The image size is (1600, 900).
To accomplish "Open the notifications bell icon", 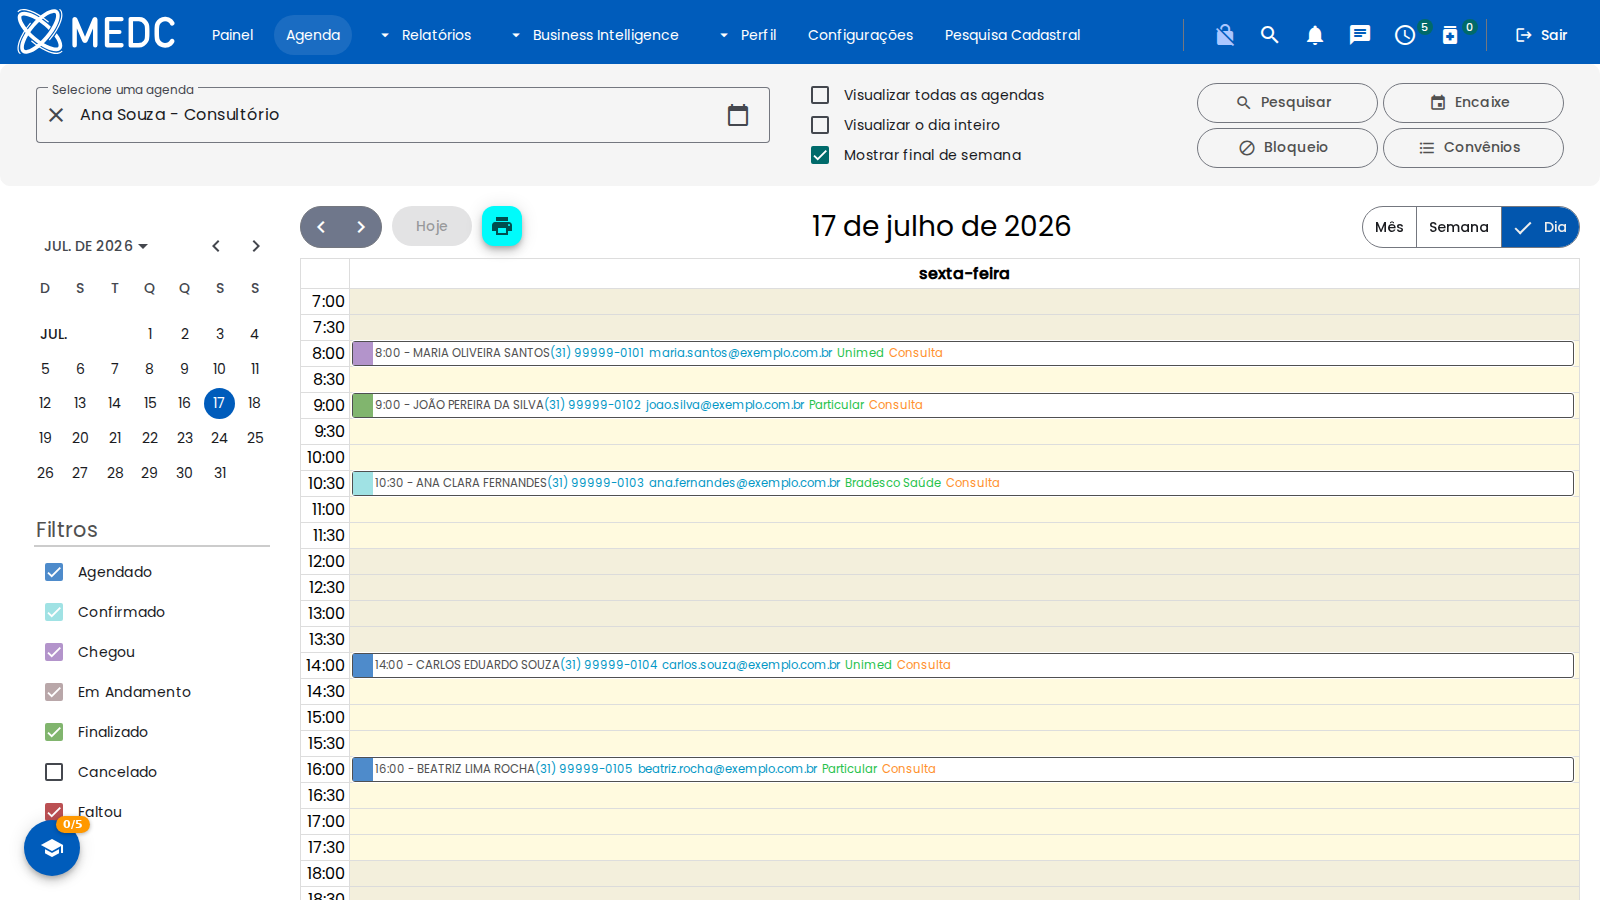I will coord(1315,35).
